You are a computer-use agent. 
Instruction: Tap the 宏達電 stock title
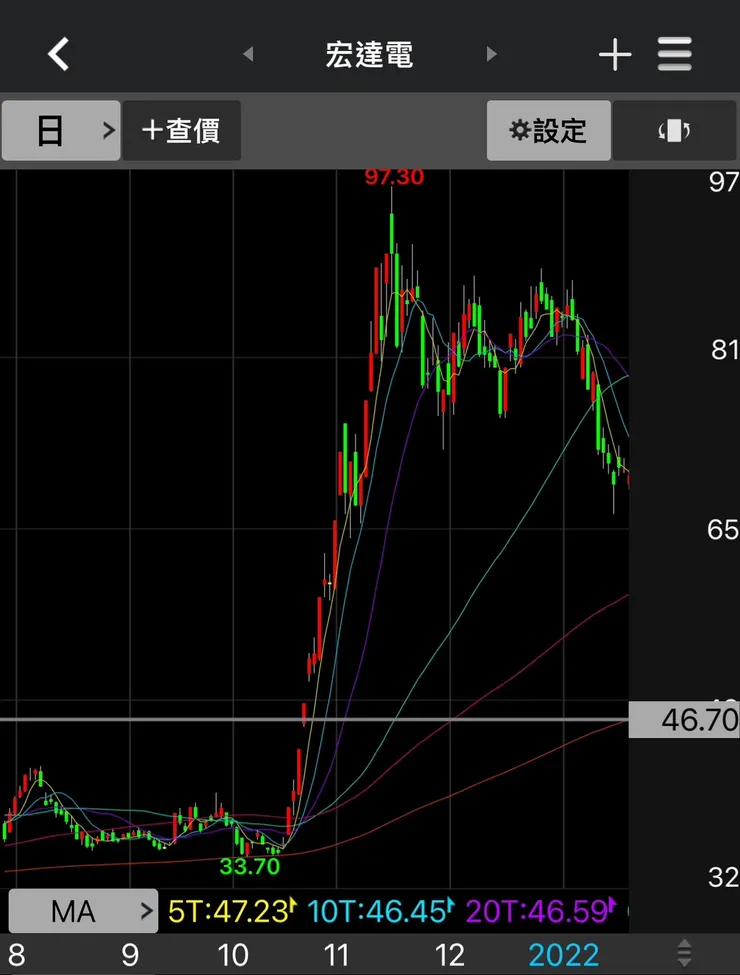pos(369,55)
